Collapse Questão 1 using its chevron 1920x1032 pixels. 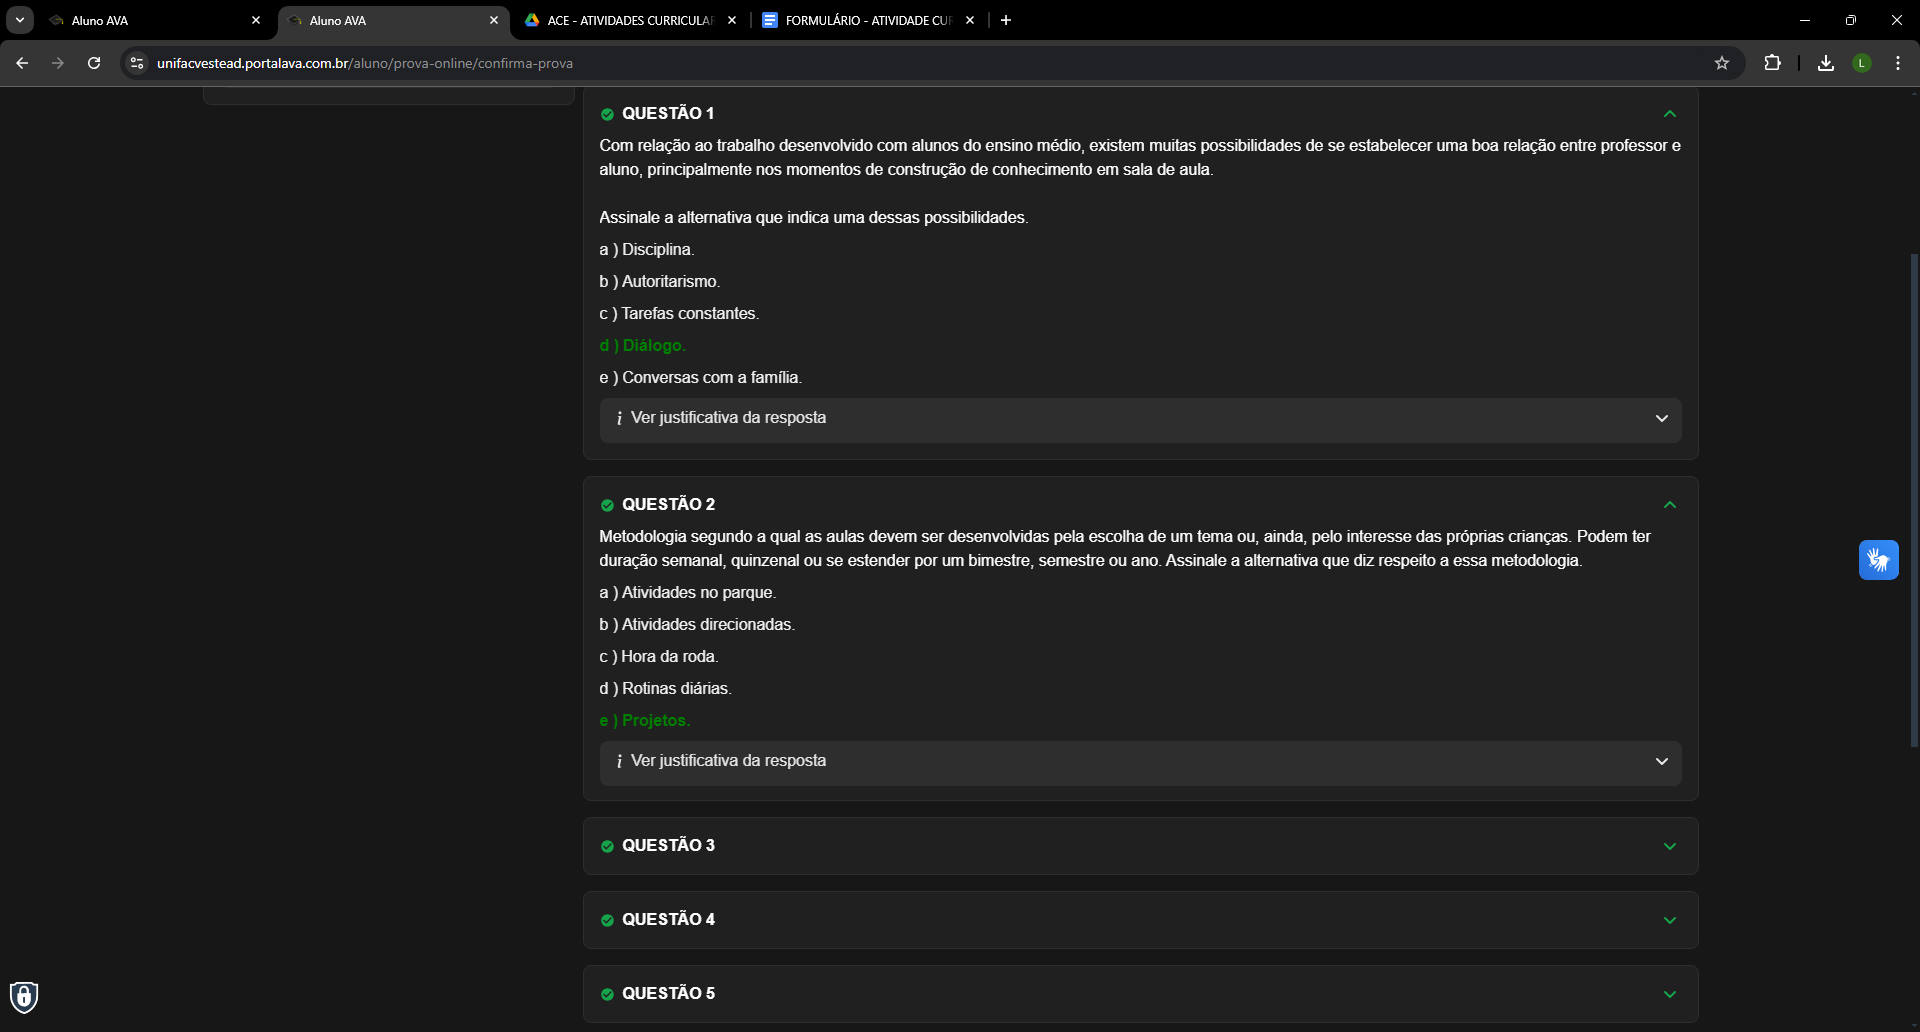[x=1669, y=114]
